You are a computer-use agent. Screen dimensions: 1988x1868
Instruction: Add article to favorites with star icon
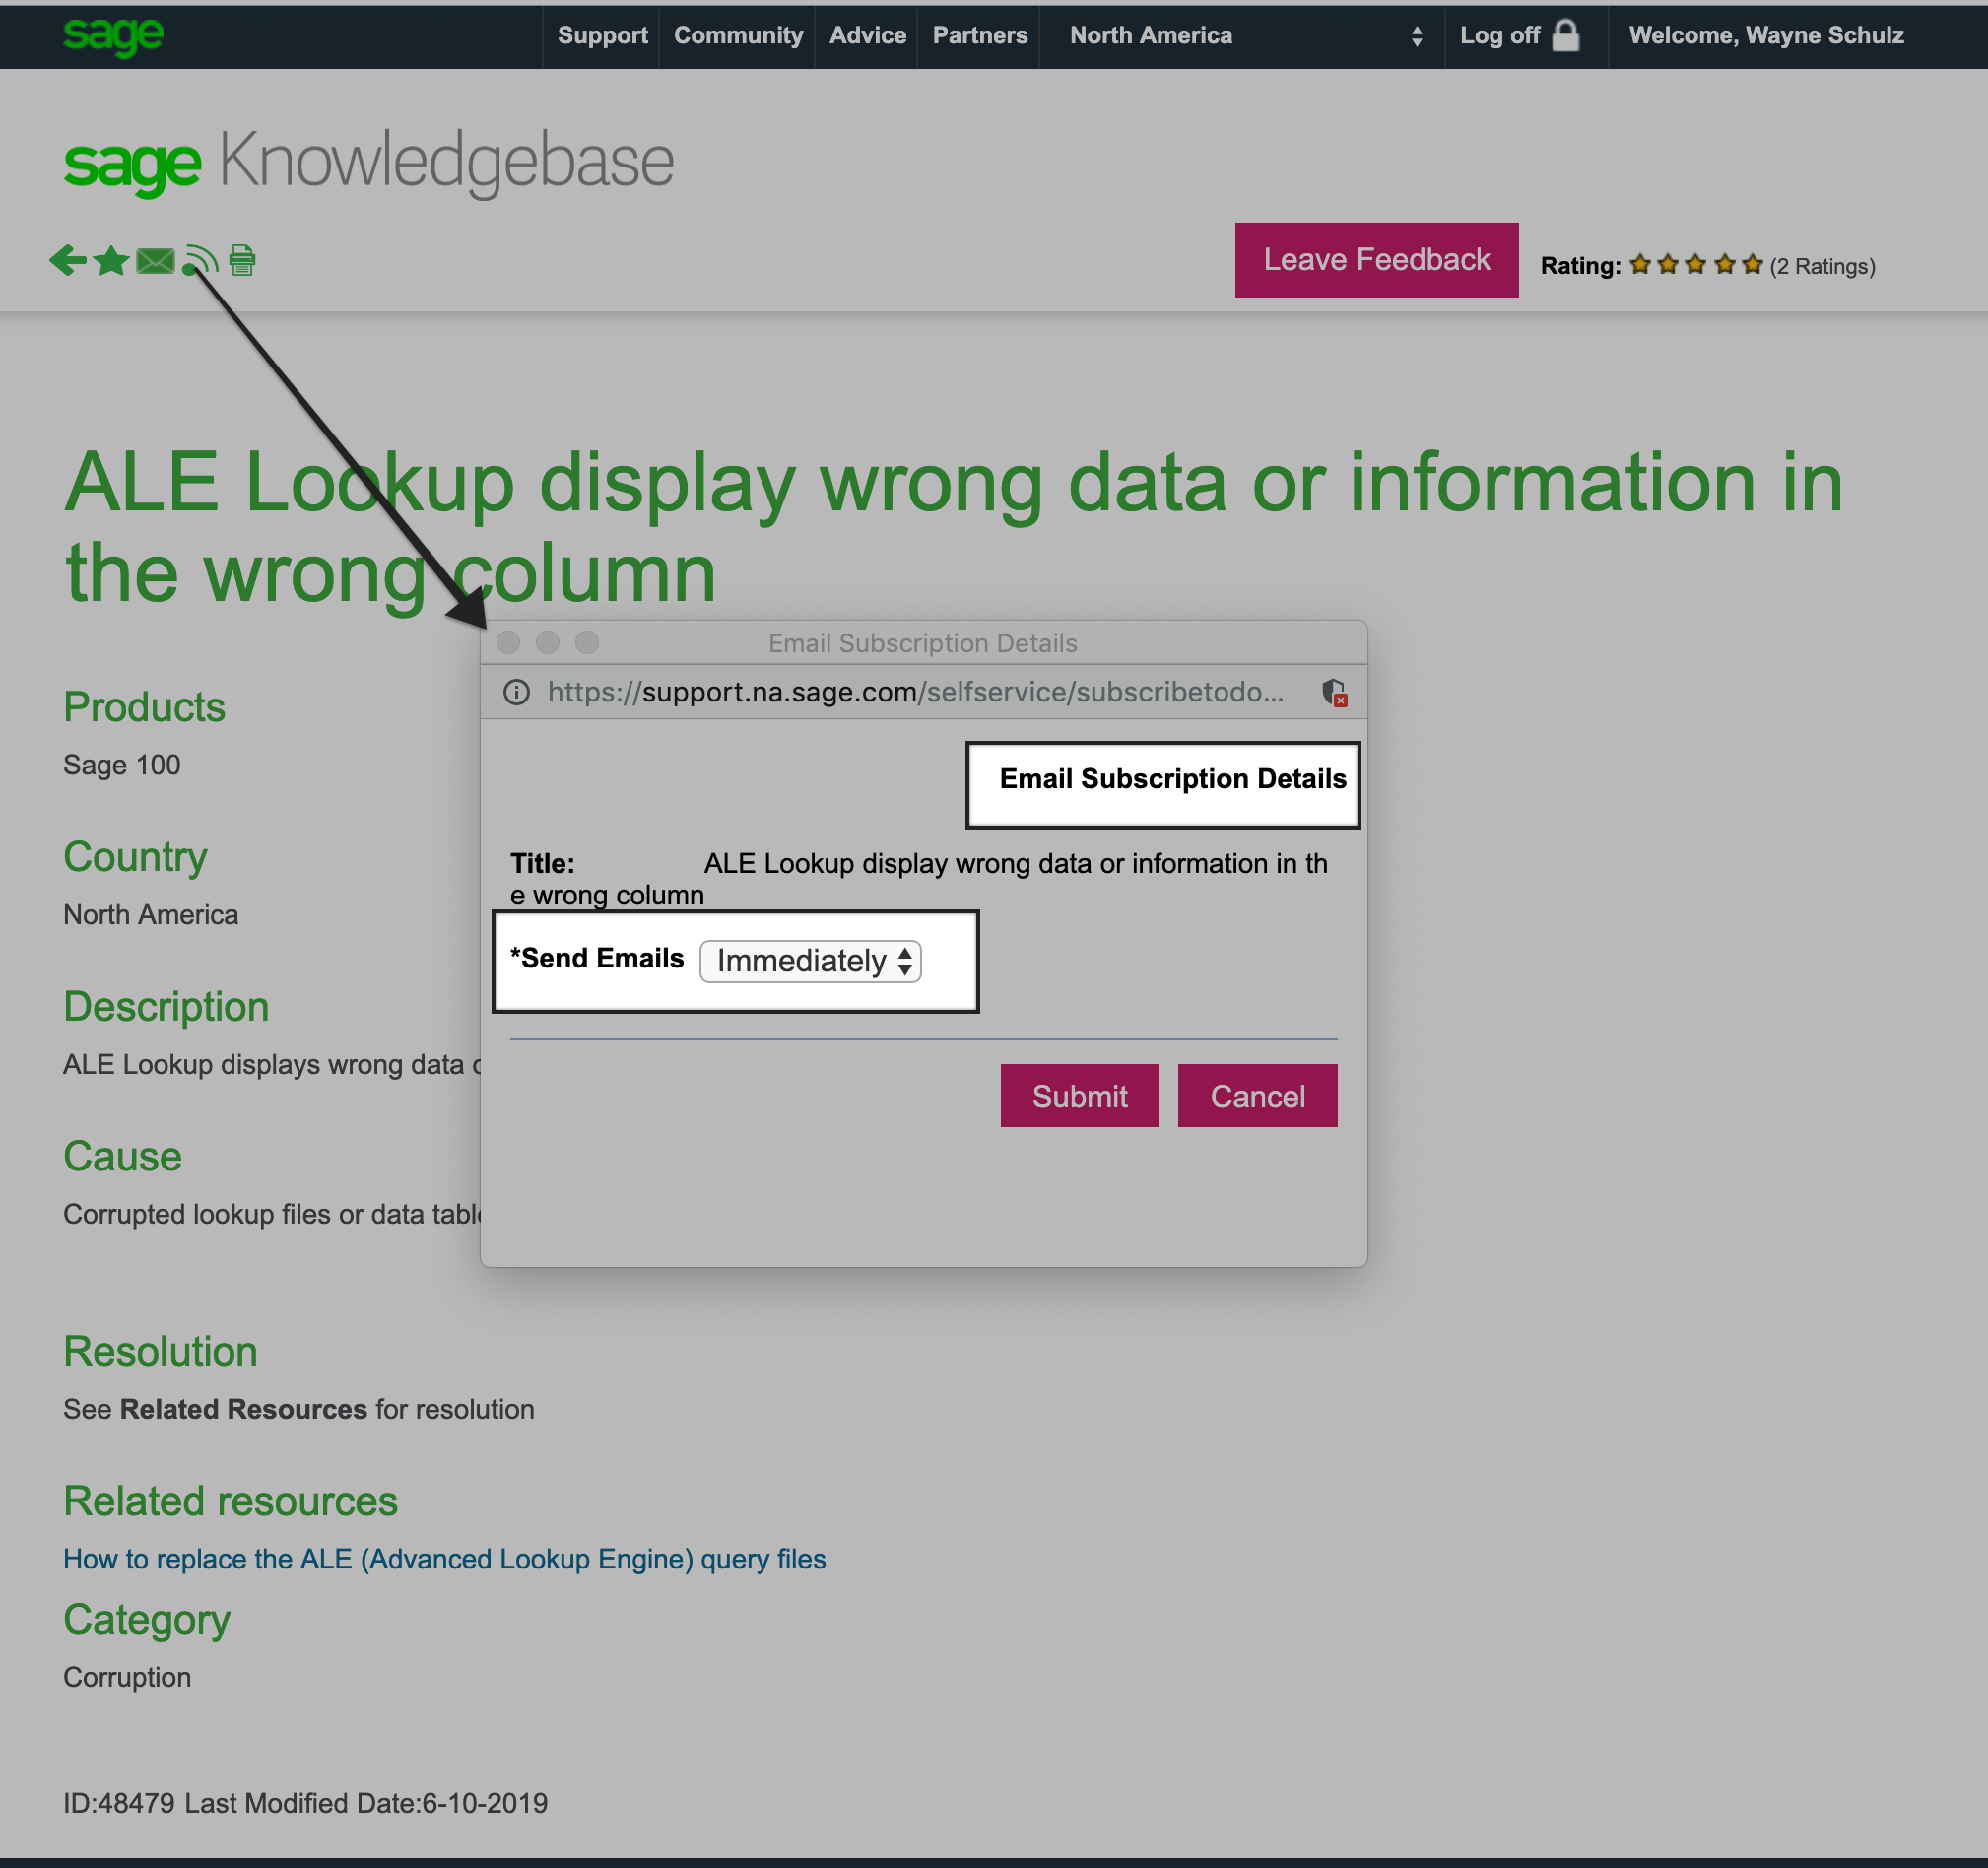[x=111, y=260]
